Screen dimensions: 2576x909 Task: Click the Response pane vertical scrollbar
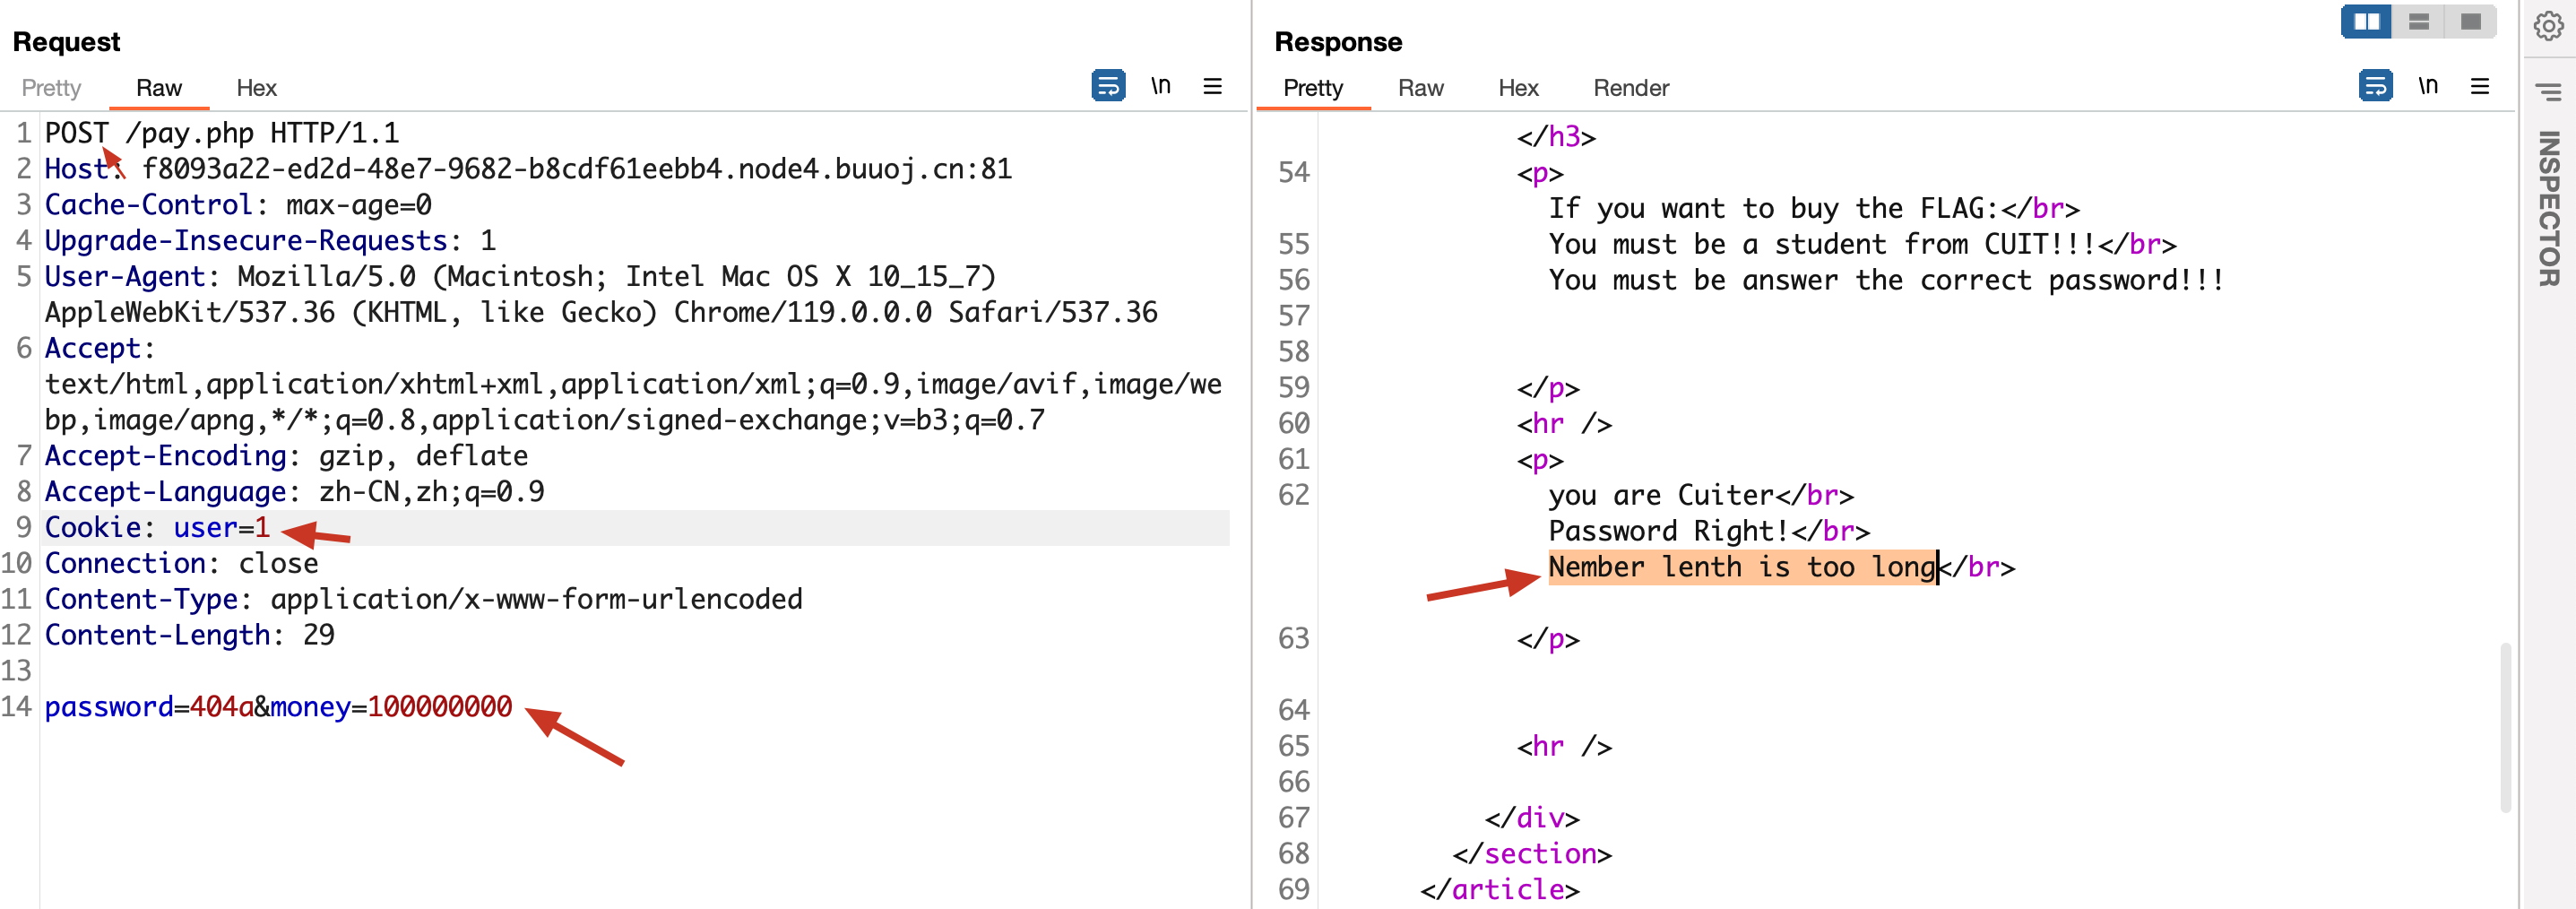click(x=2505, y=727)
